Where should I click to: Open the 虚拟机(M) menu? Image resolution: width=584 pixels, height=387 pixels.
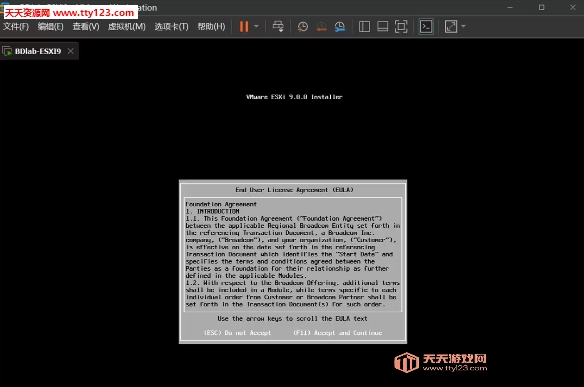click(x=127, y=26)
